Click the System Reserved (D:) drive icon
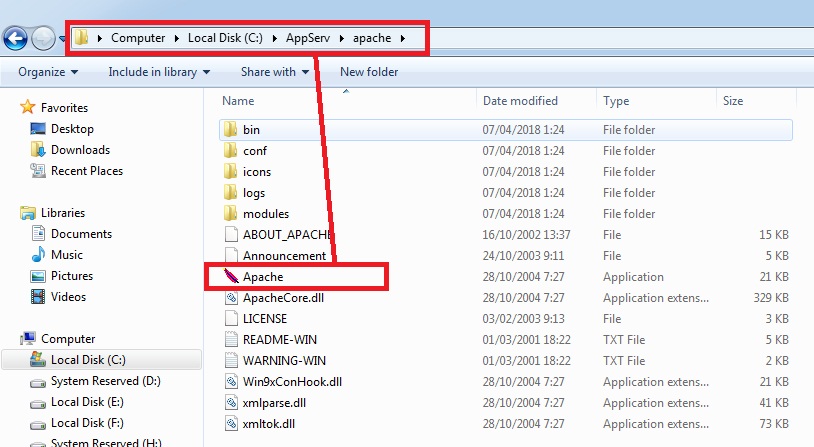814x447 pixels. [38, 383]
